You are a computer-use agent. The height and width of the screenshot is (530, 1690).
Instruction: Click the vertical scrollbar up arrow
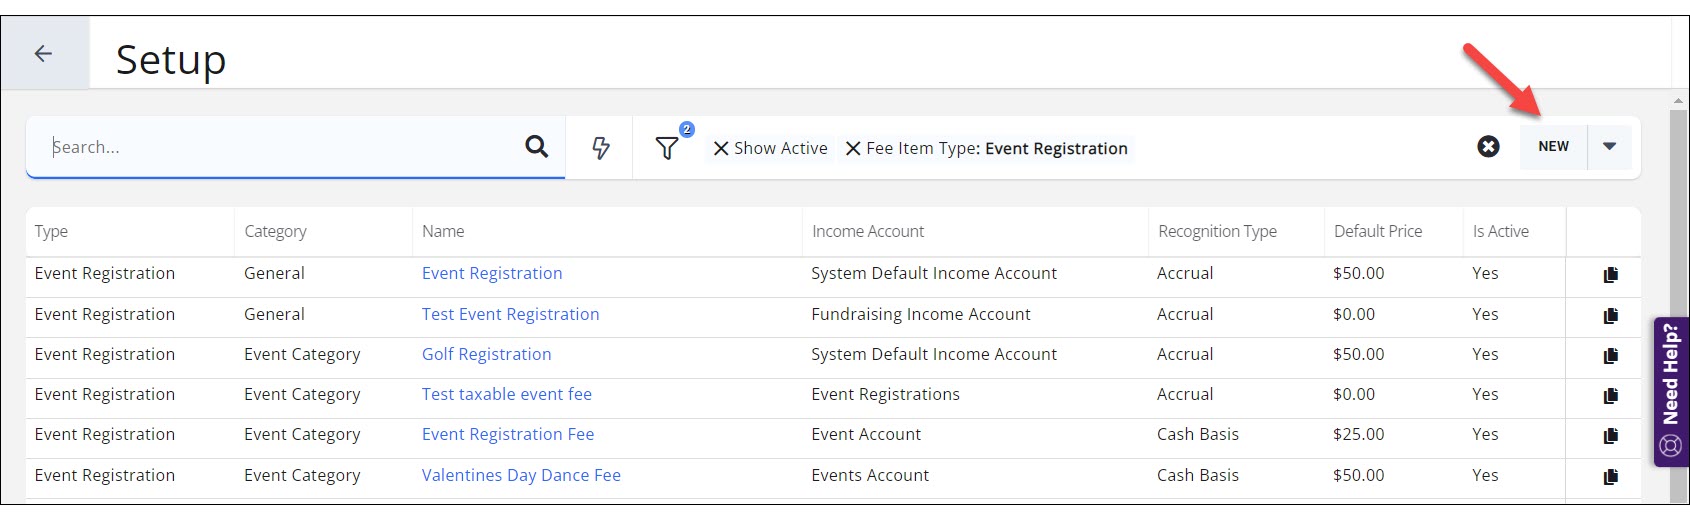1679,101
